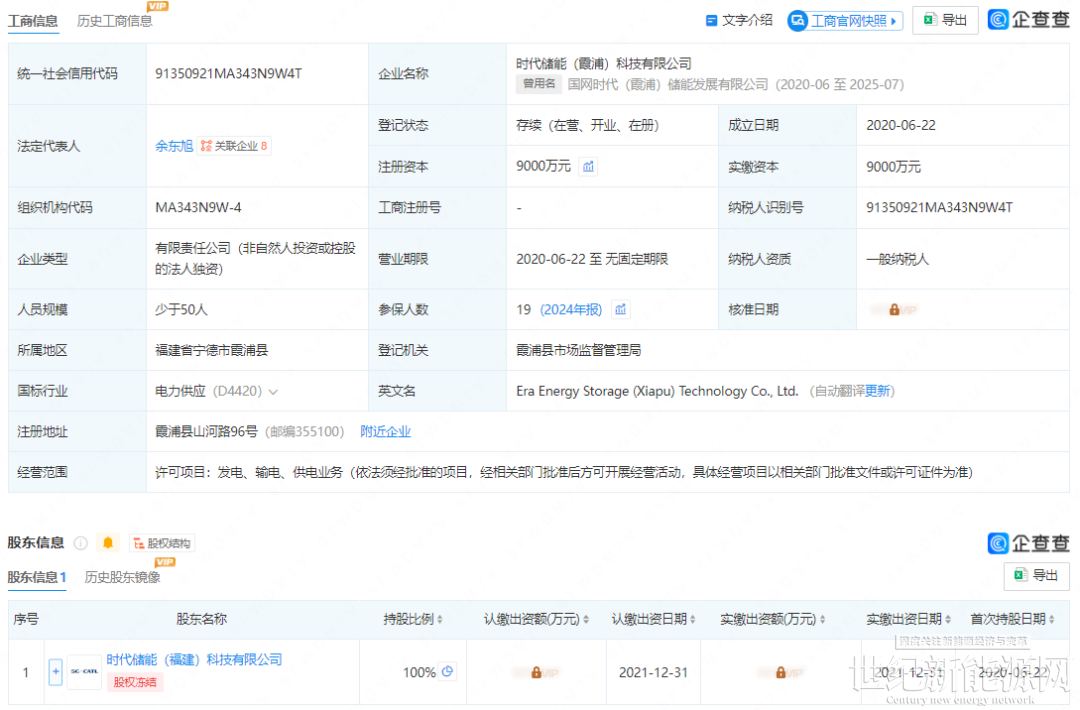Viewport: 1080px width, 710px height.
Task: Click the locked VIP approval date icon
Action: tap(893, 310)
